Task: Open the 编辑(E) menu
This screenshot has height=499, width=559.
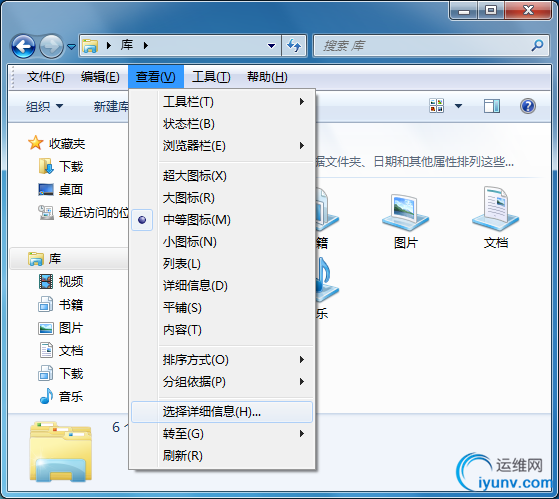Action: pos(100,77)
